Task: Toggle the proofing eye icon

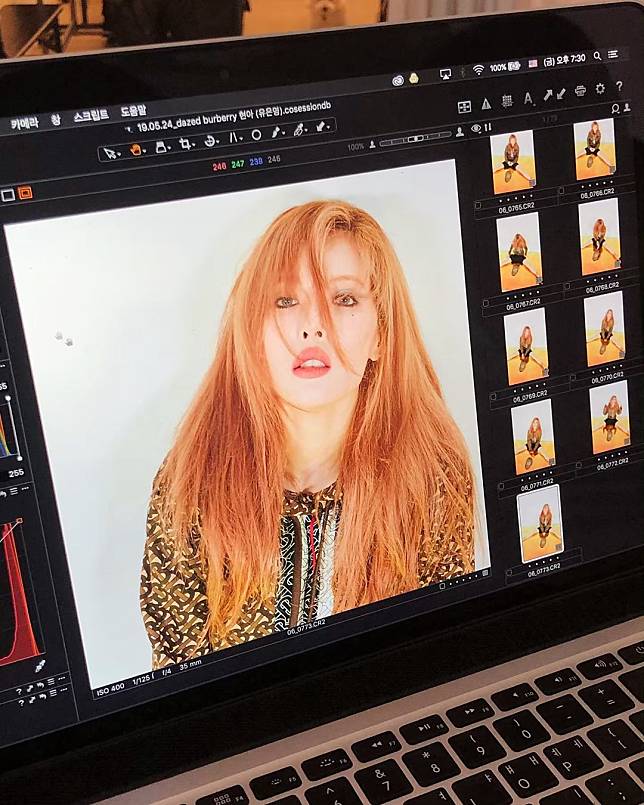Action: click(475, 128)
